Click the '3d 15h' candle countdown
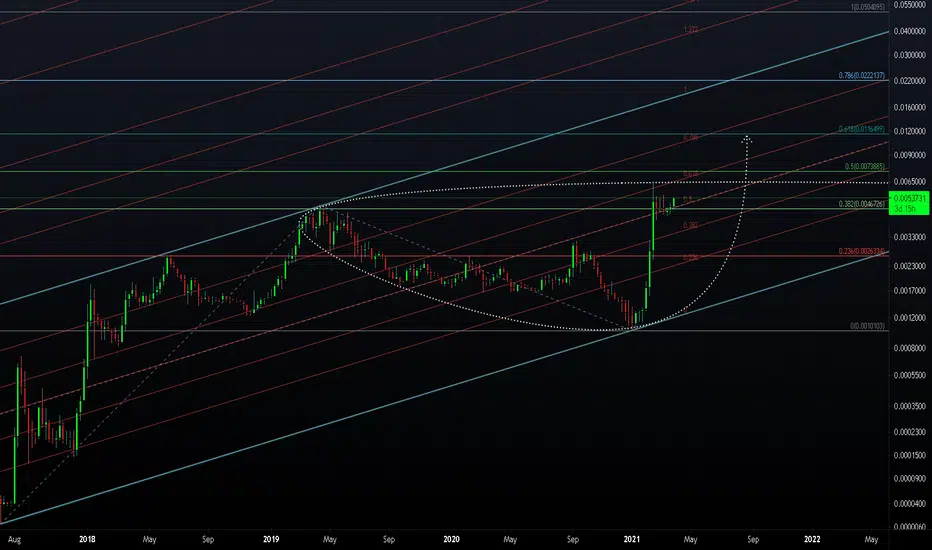932x550 pixels. click(905, 209)
